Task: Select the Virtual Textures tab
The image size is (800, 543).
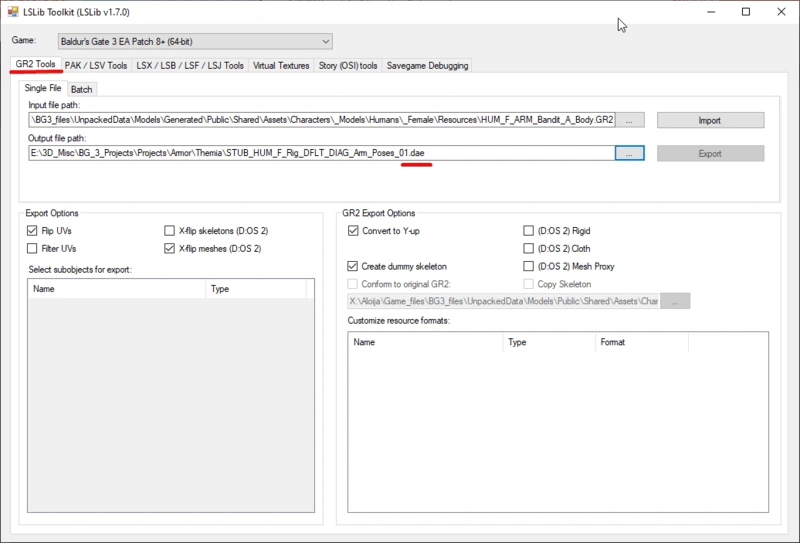Action: click(x=281, y=65)
